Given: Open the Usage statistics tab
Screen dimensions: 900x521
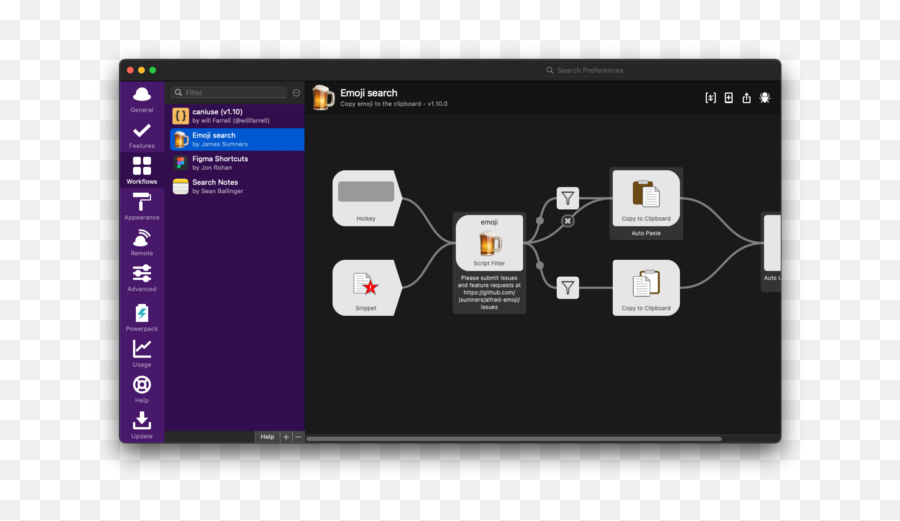Looking at the screenshot, I should coord(142,353).
